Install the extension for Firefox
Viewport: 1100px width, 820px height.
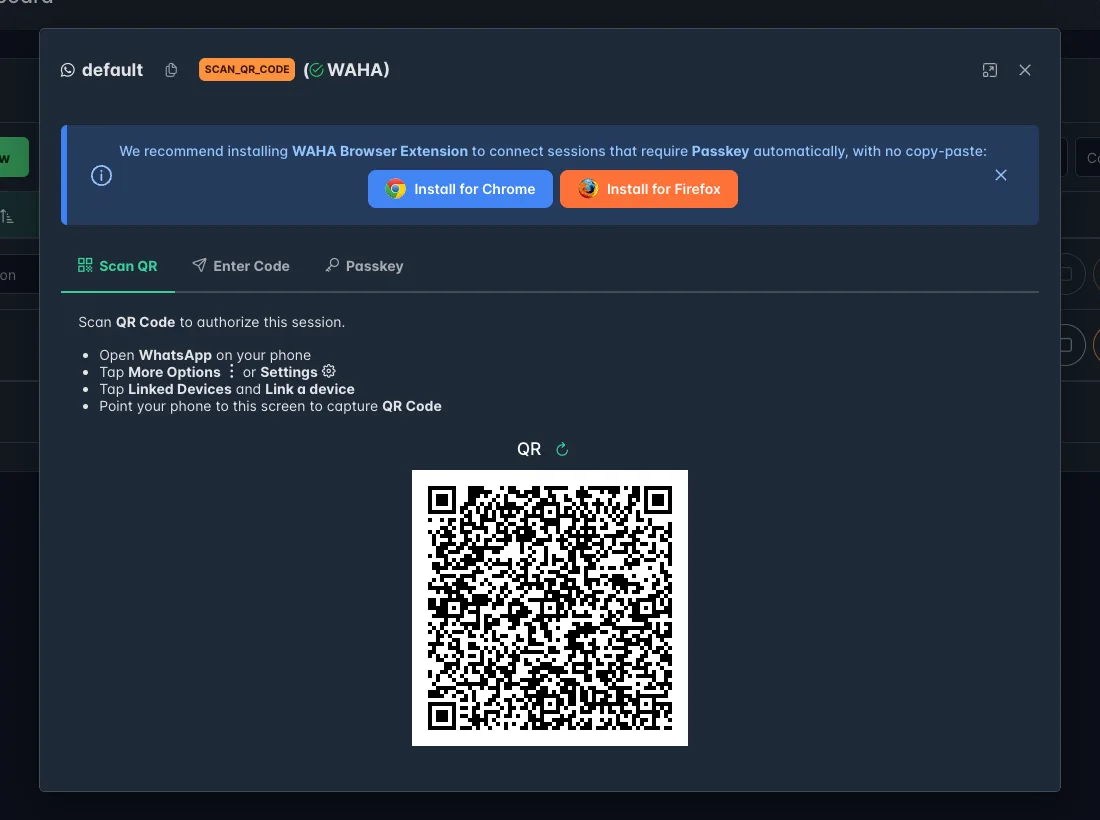tap(649, 189)
